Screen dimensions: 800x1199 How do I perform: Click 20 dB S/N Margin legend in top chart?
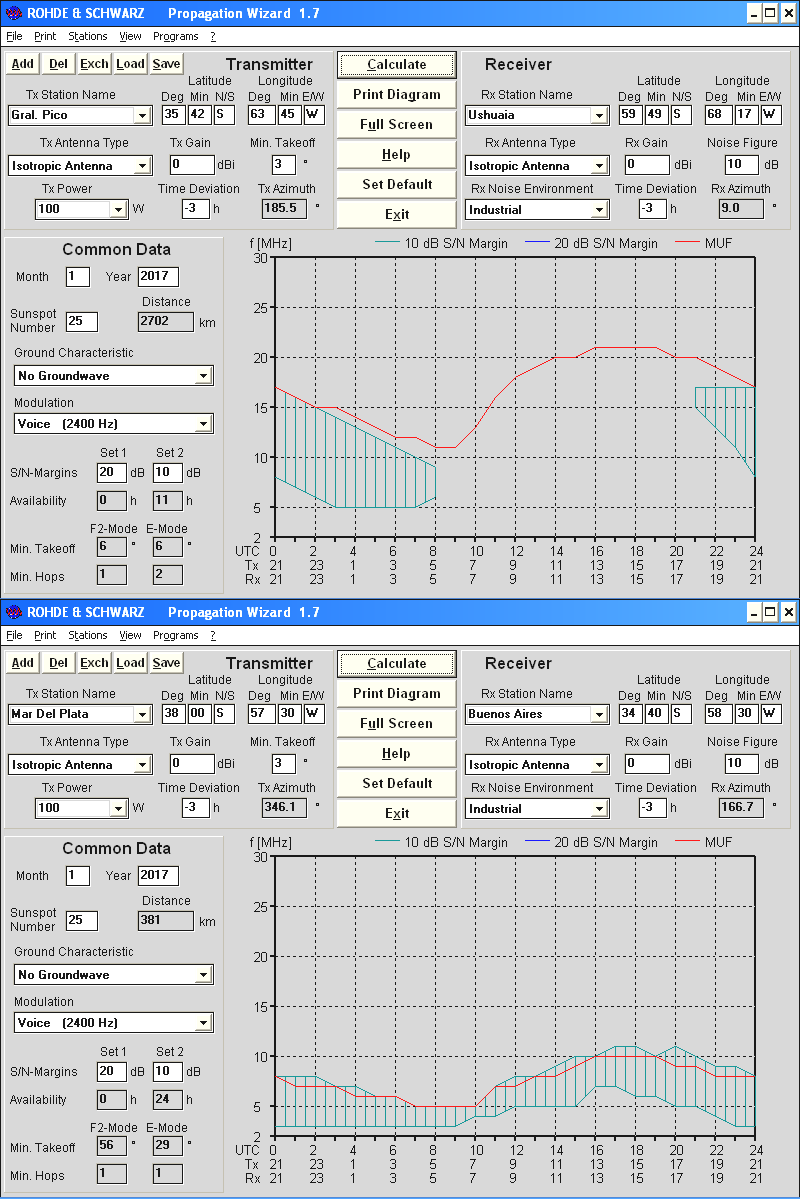tap(606, 243)
